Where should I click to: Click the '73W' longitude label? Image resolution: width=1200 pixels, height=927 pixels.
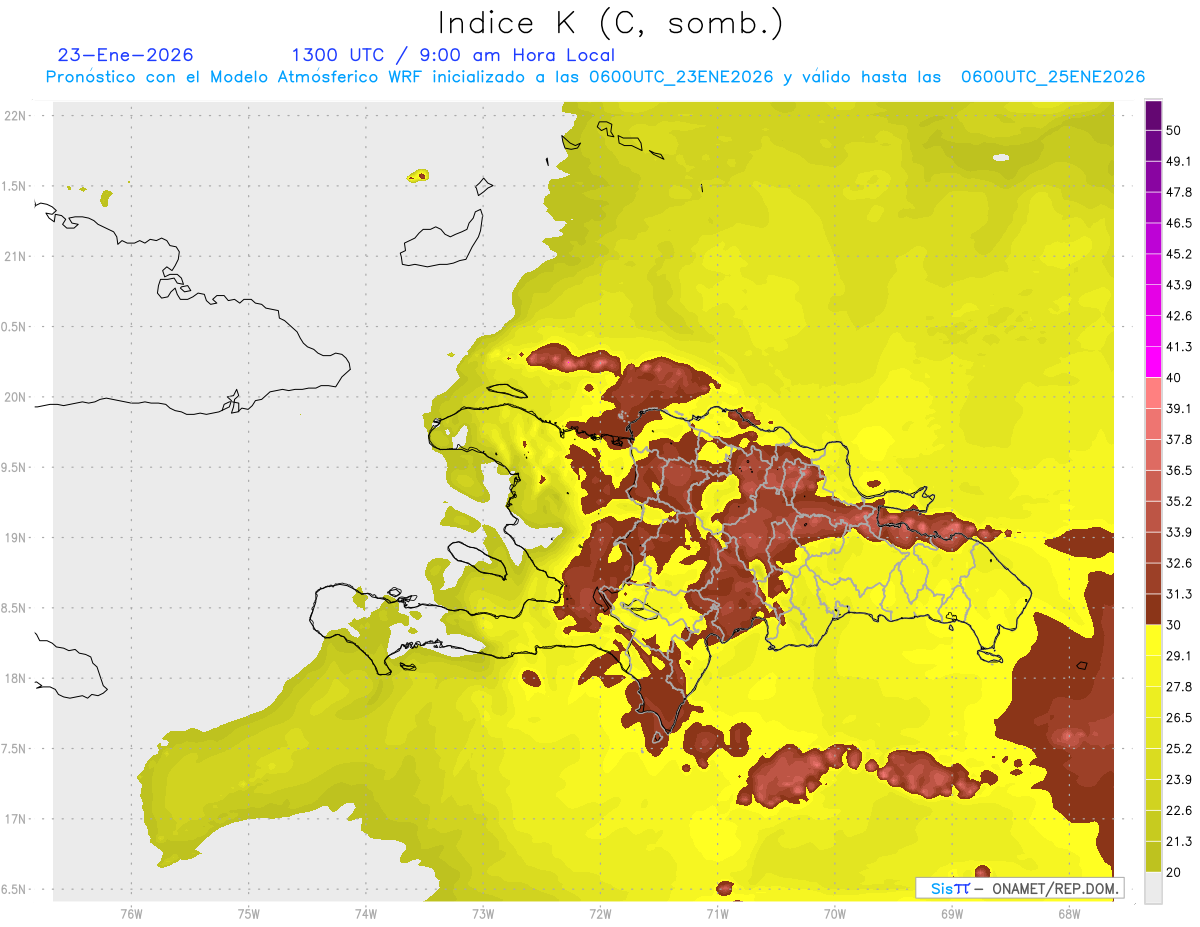482,913
